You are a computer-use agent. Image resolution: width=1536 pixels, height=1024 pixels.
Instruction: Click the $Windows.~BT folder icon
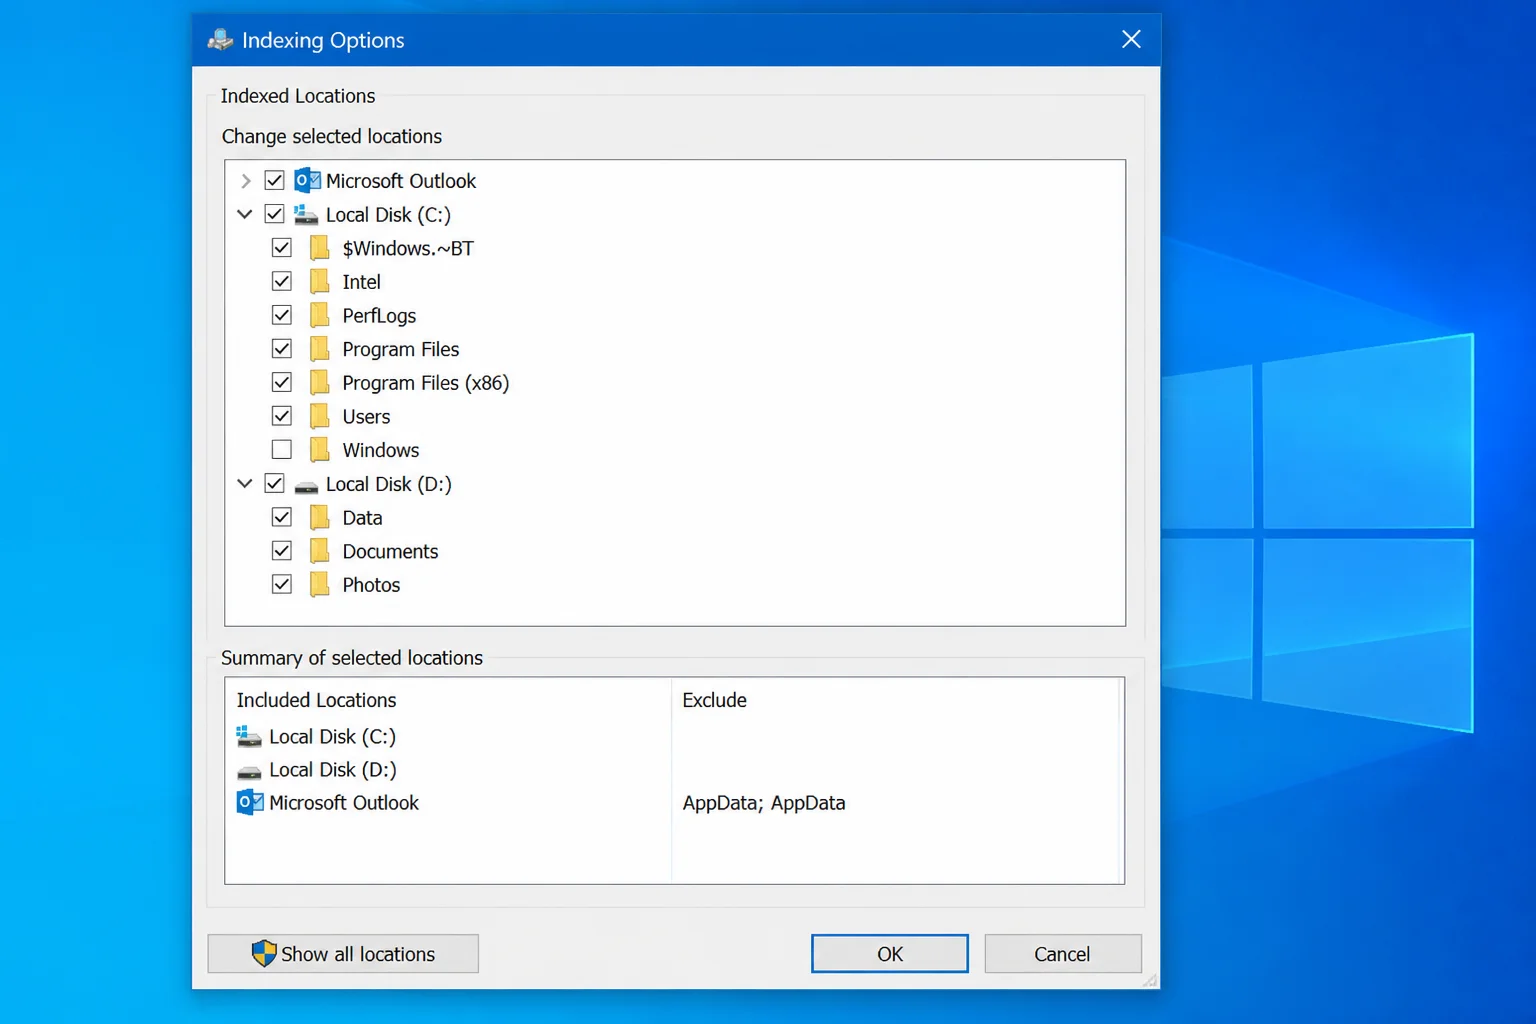319,248
